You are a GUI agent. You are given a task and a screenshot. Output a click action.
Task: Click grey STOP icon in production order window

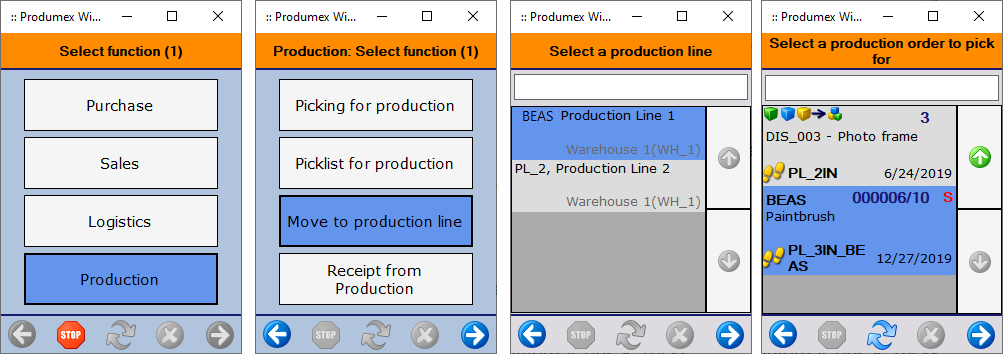(x=832, y=335)
